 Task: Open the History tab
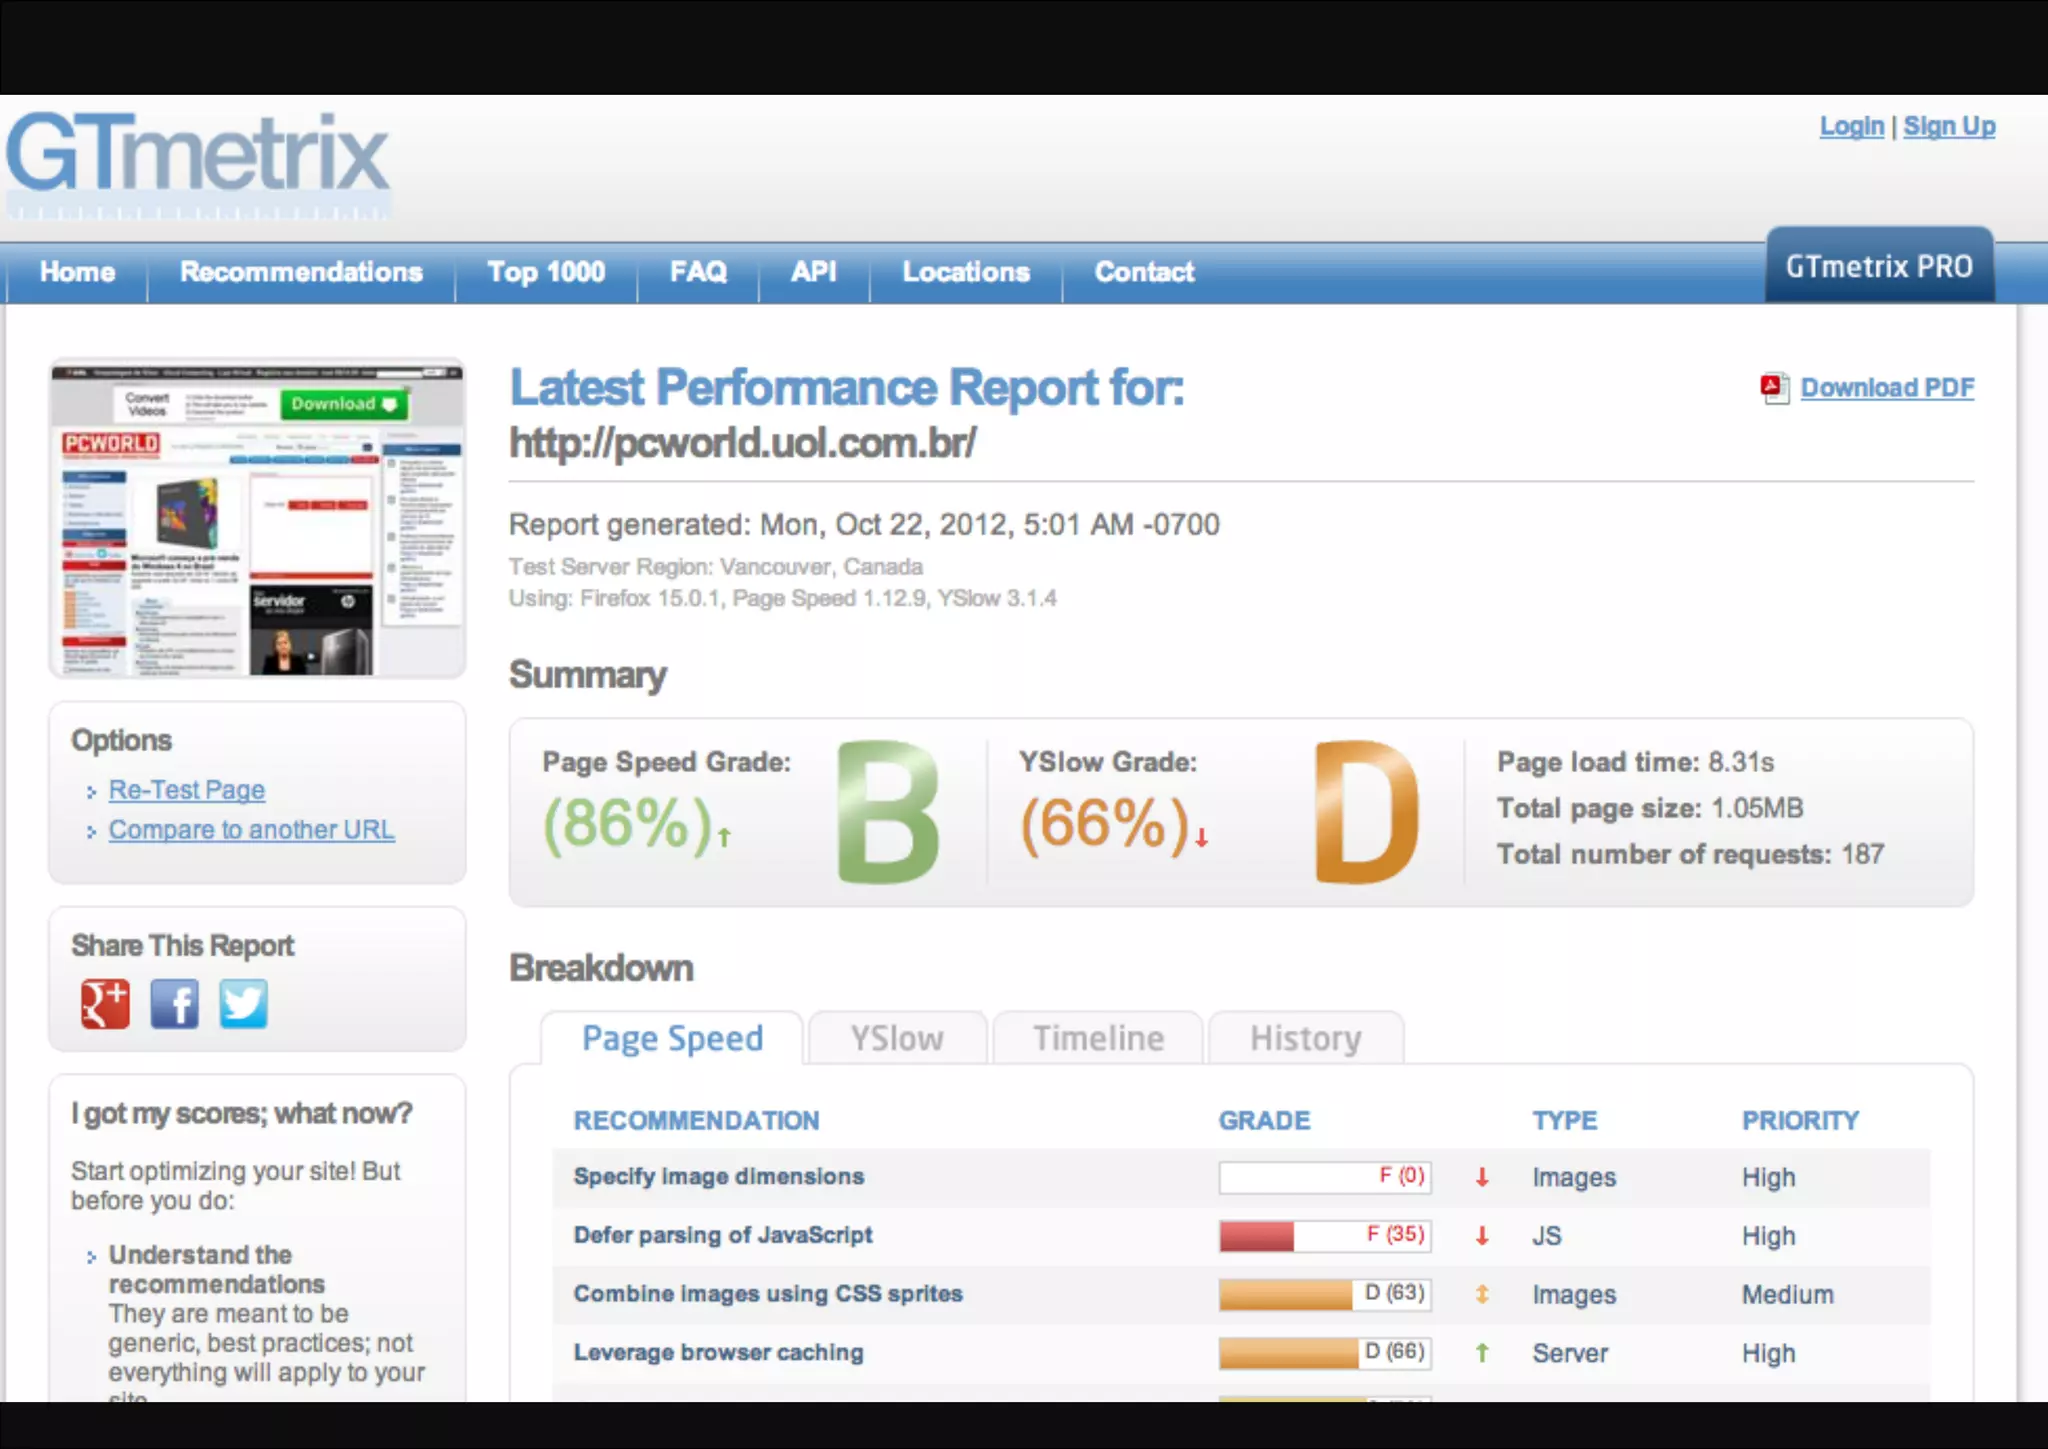1305,1038
